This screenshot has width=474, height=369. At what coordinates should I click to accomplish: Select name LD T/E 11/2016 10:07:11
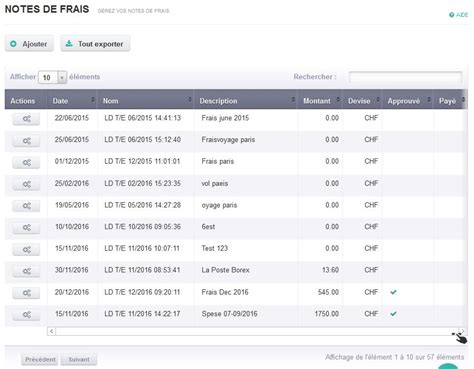(x=142, y=248)
